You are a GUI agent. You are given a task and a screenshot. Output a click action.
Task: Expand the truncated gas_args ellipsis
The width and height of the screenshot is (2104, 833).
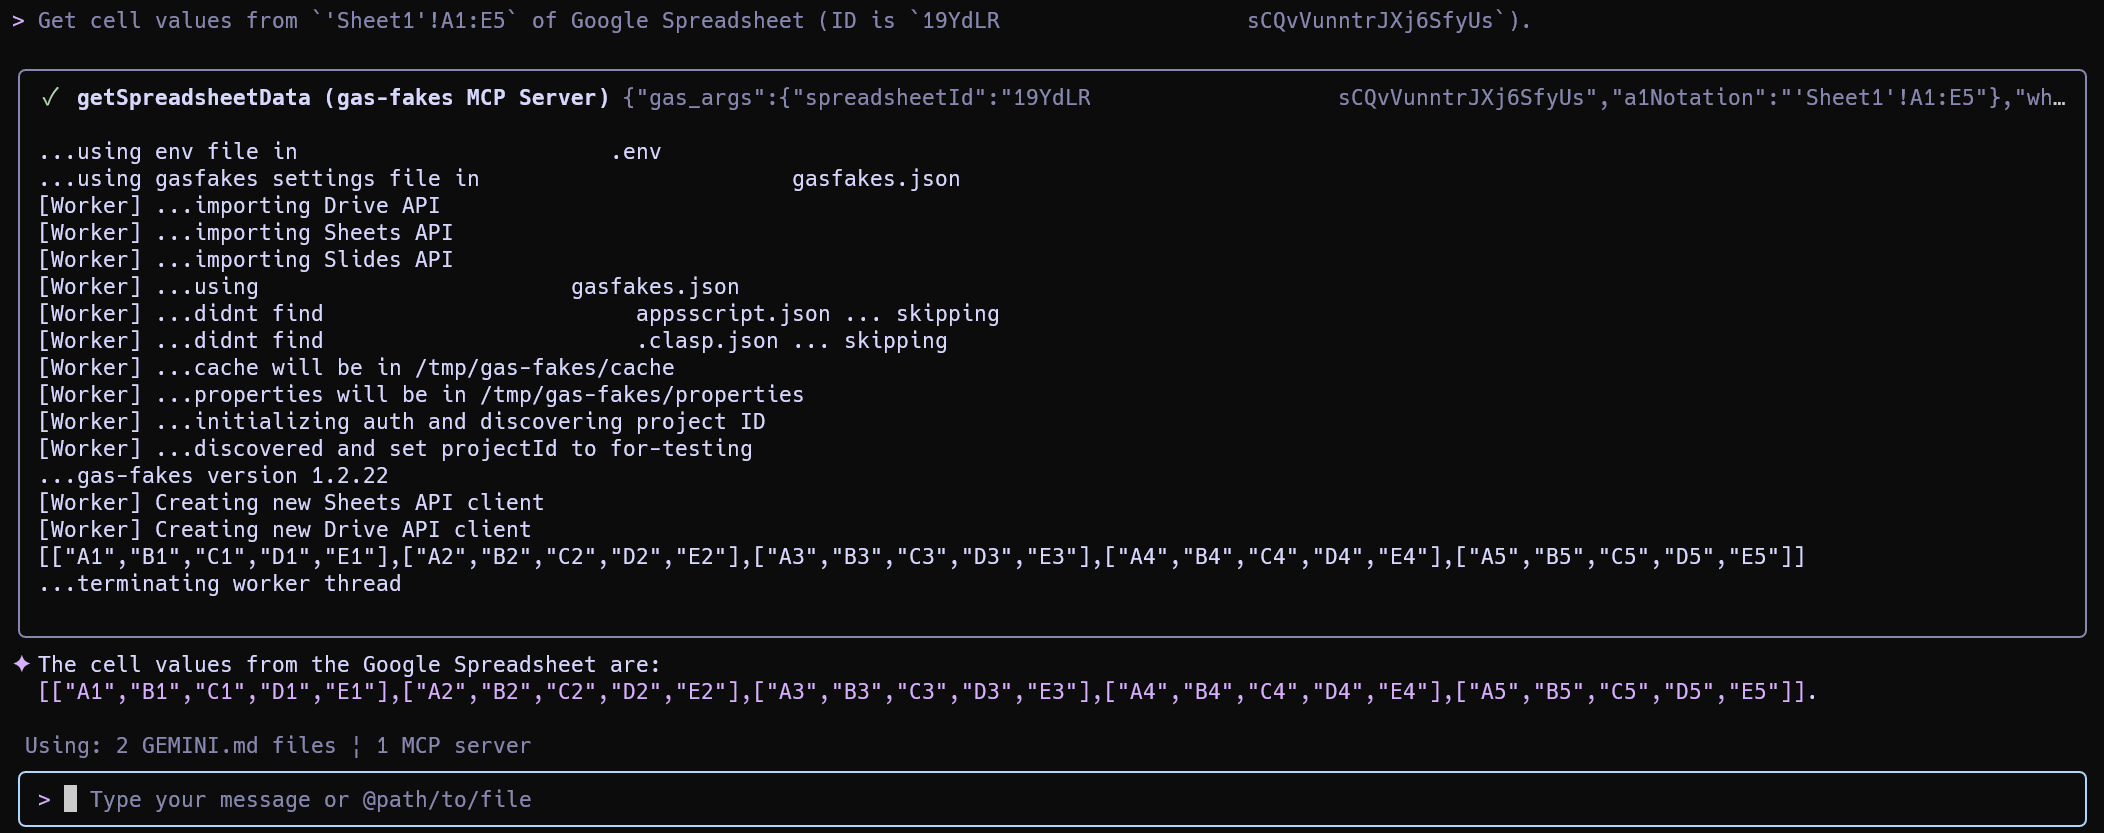(x=2058, y=98)
